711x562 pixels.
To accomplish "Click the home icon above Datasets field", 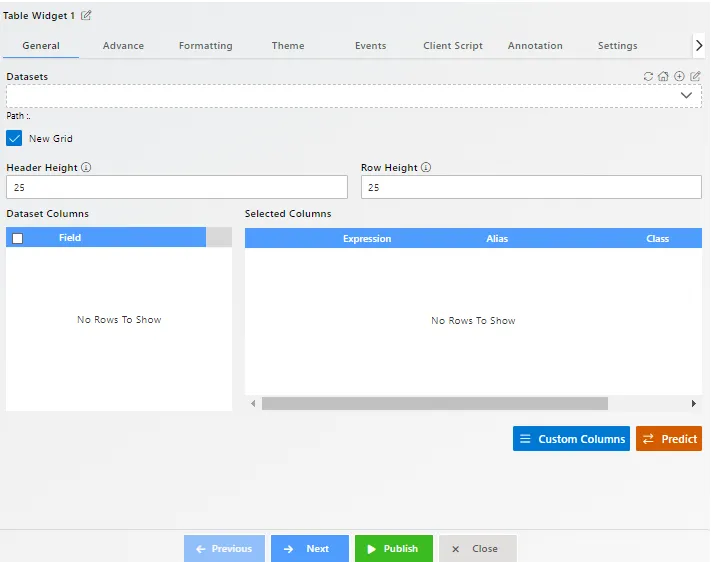I will 663,76.
